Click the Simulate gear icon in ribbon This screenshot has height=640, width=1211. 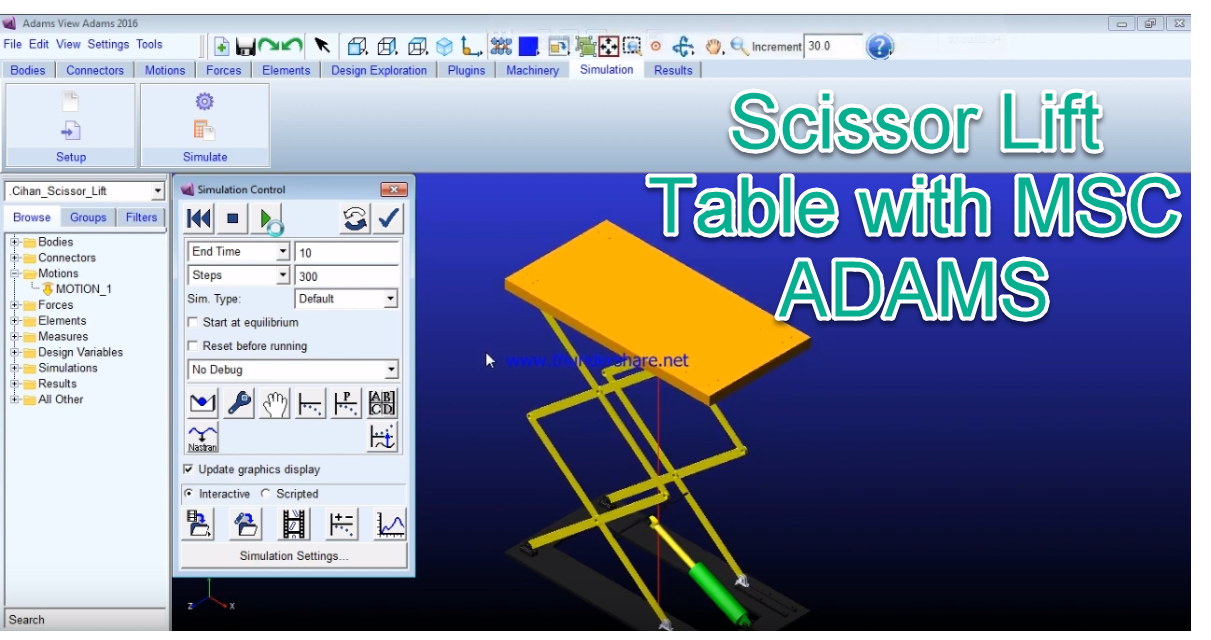[x=204, y=102]
